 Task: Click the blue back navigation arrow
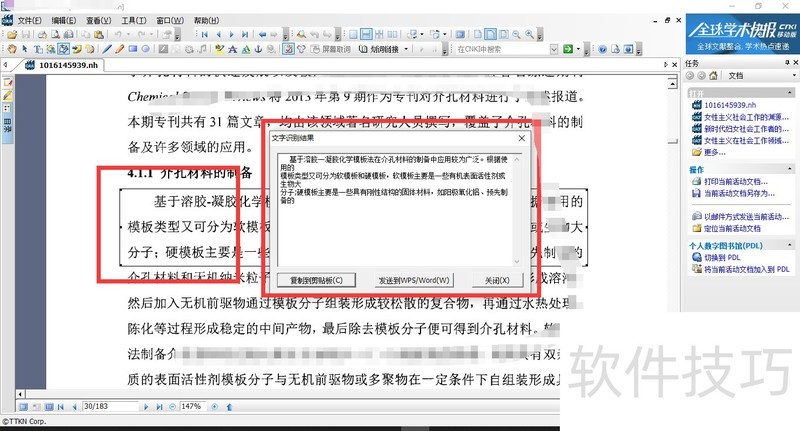tap(262, 35)
